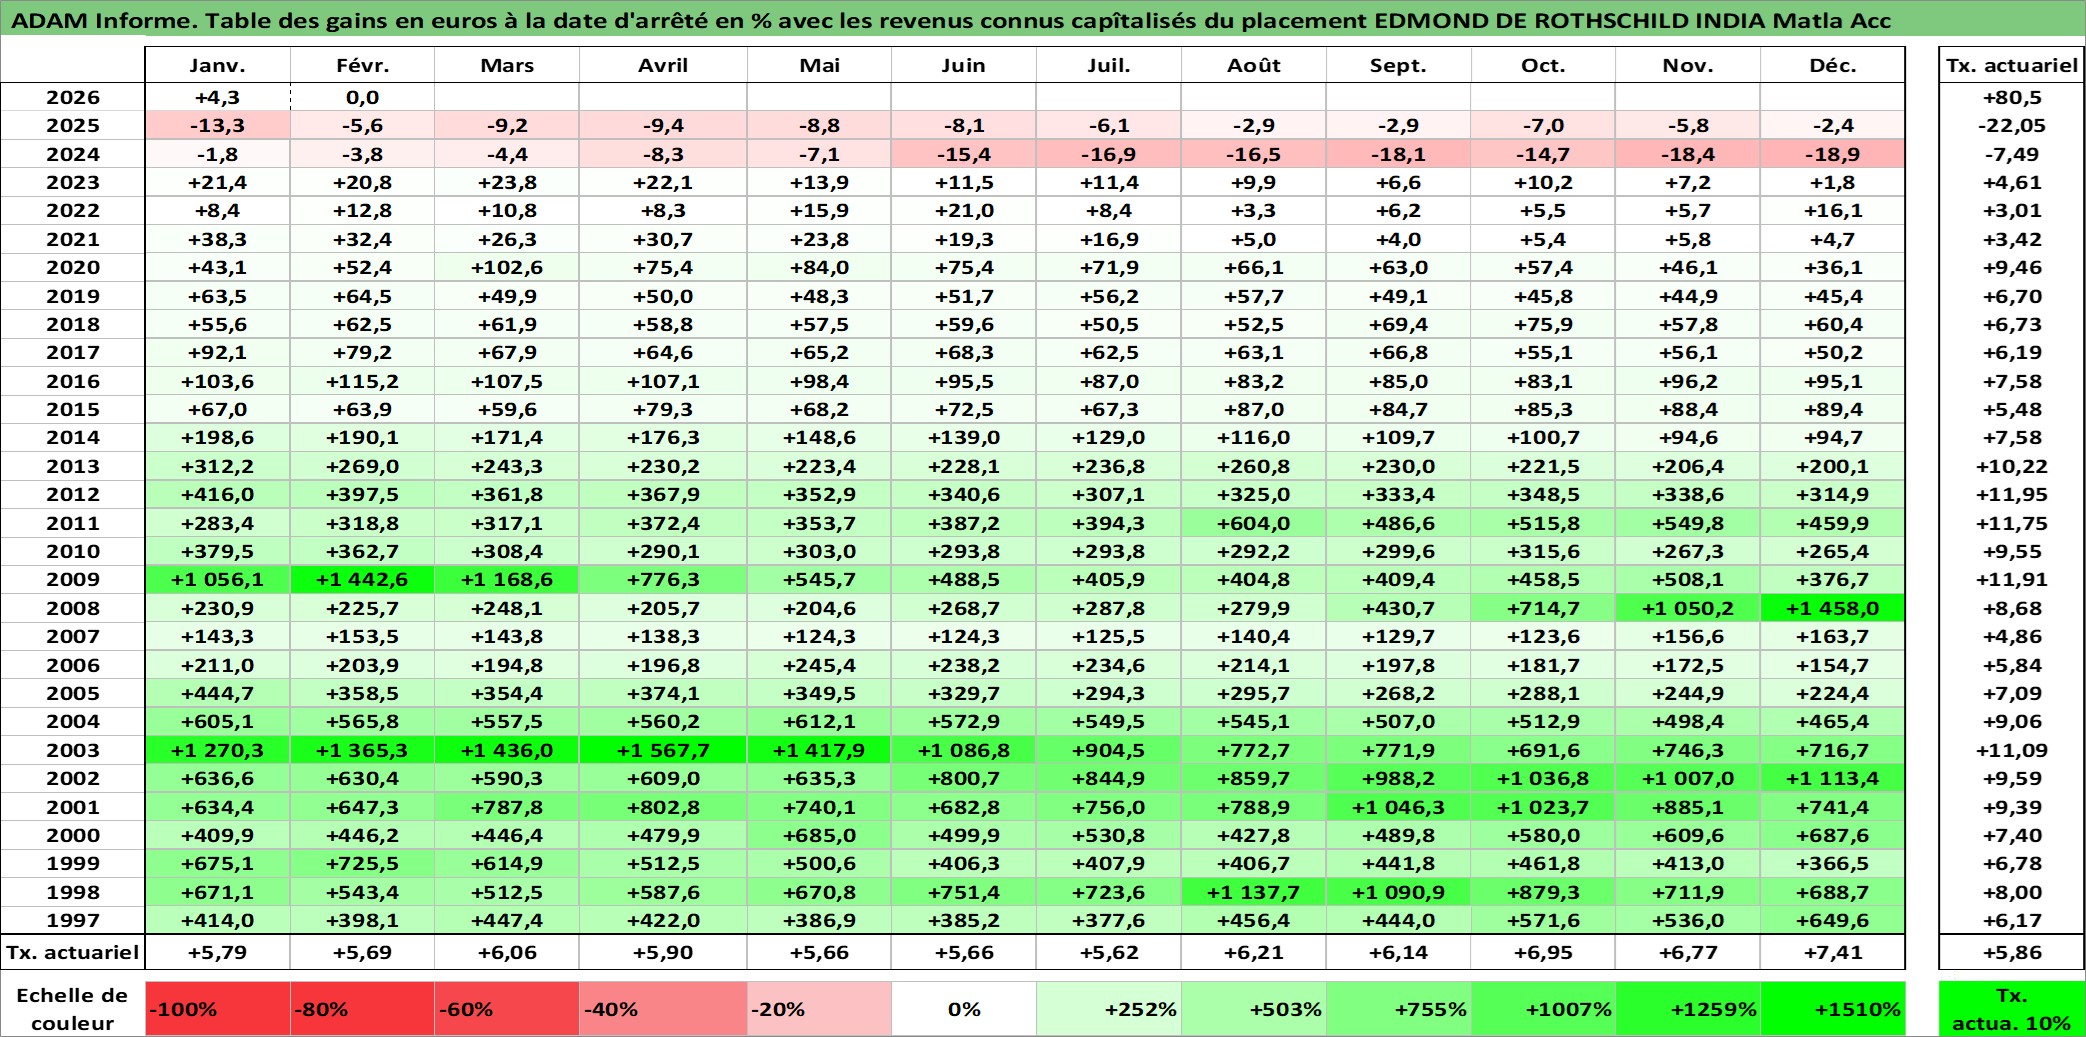Select the 1997 row label

click(x=73, y=920)
